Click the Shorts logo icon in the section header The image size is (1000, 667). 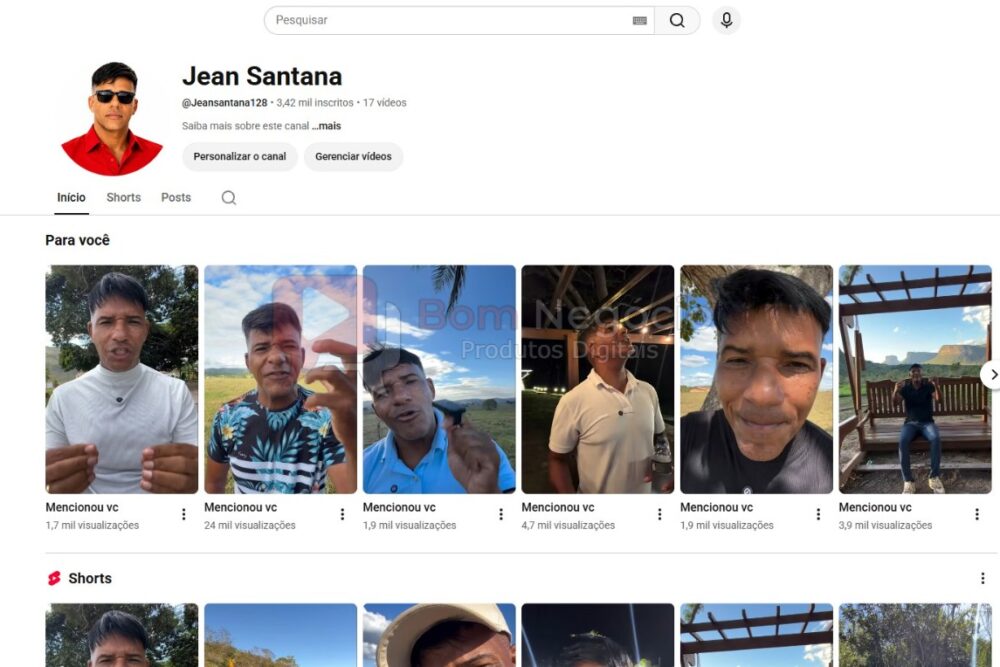point(54,578)
